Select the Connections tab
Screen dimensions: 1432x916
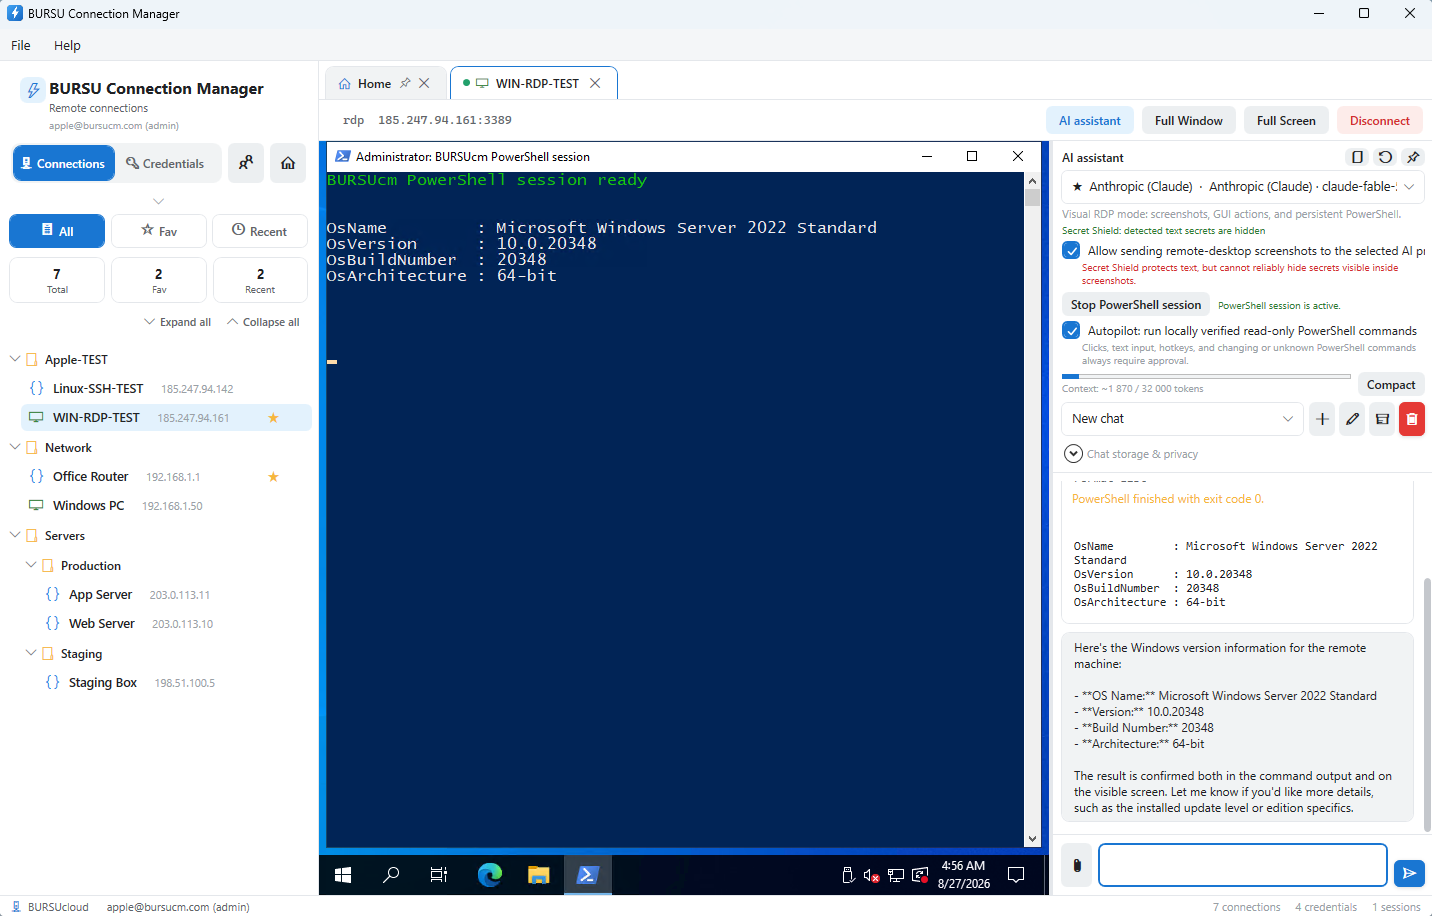(x=62, y=163)
